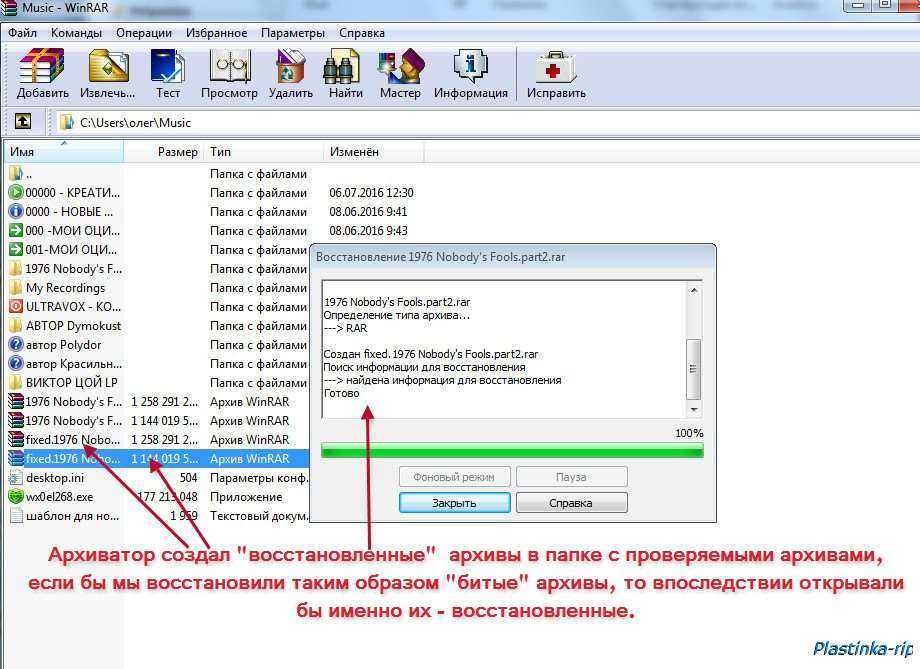920x669 pixels.
Task: Click the address path C:\Users\олег\Music
Action: tap(136, 123)
